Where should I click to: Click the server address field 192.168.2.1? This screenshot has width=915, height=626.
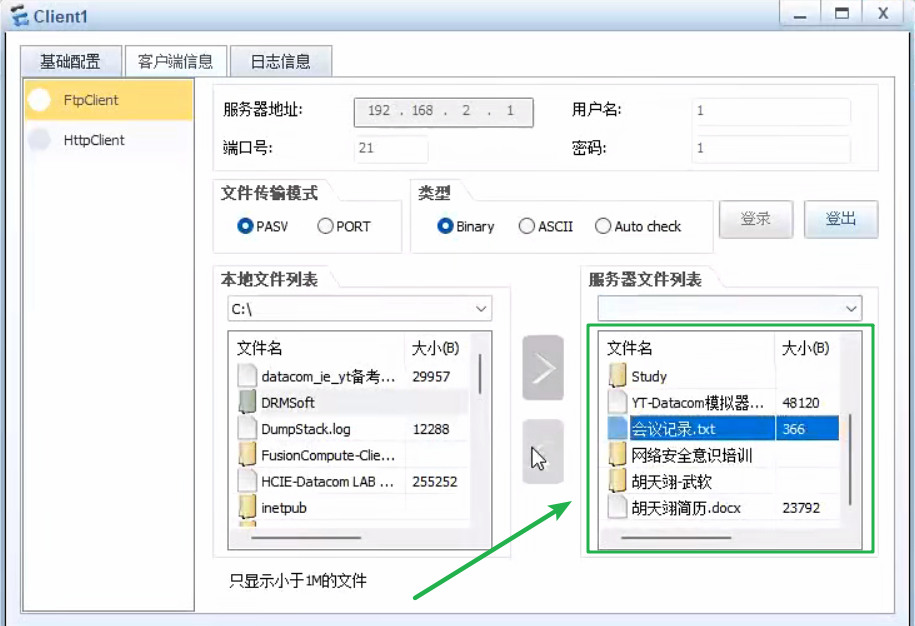[443, 111]
